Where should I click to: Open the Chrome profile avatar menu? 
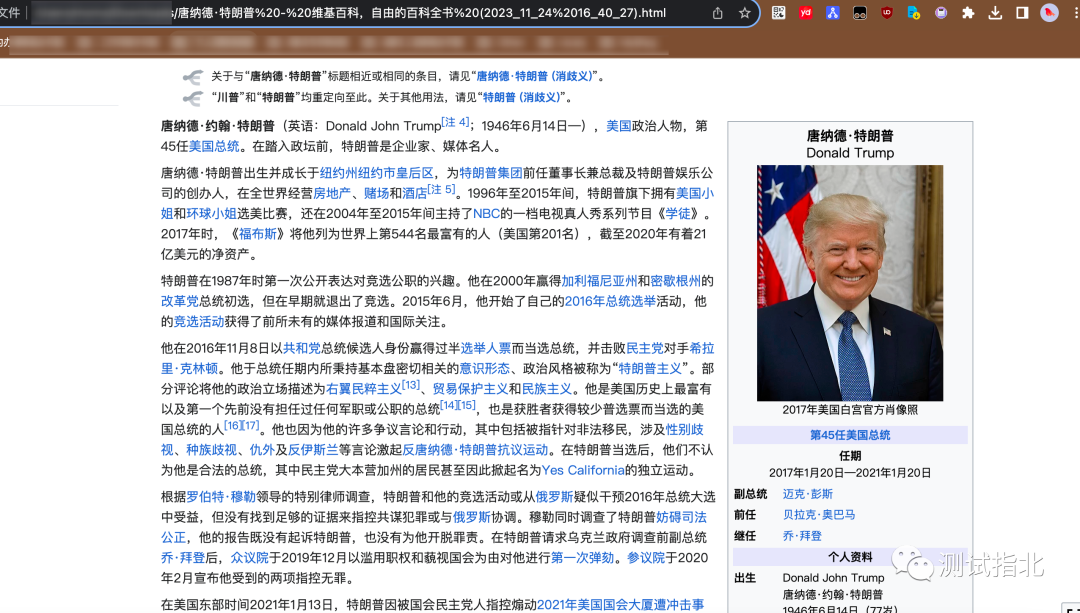tap(1049, 13)
